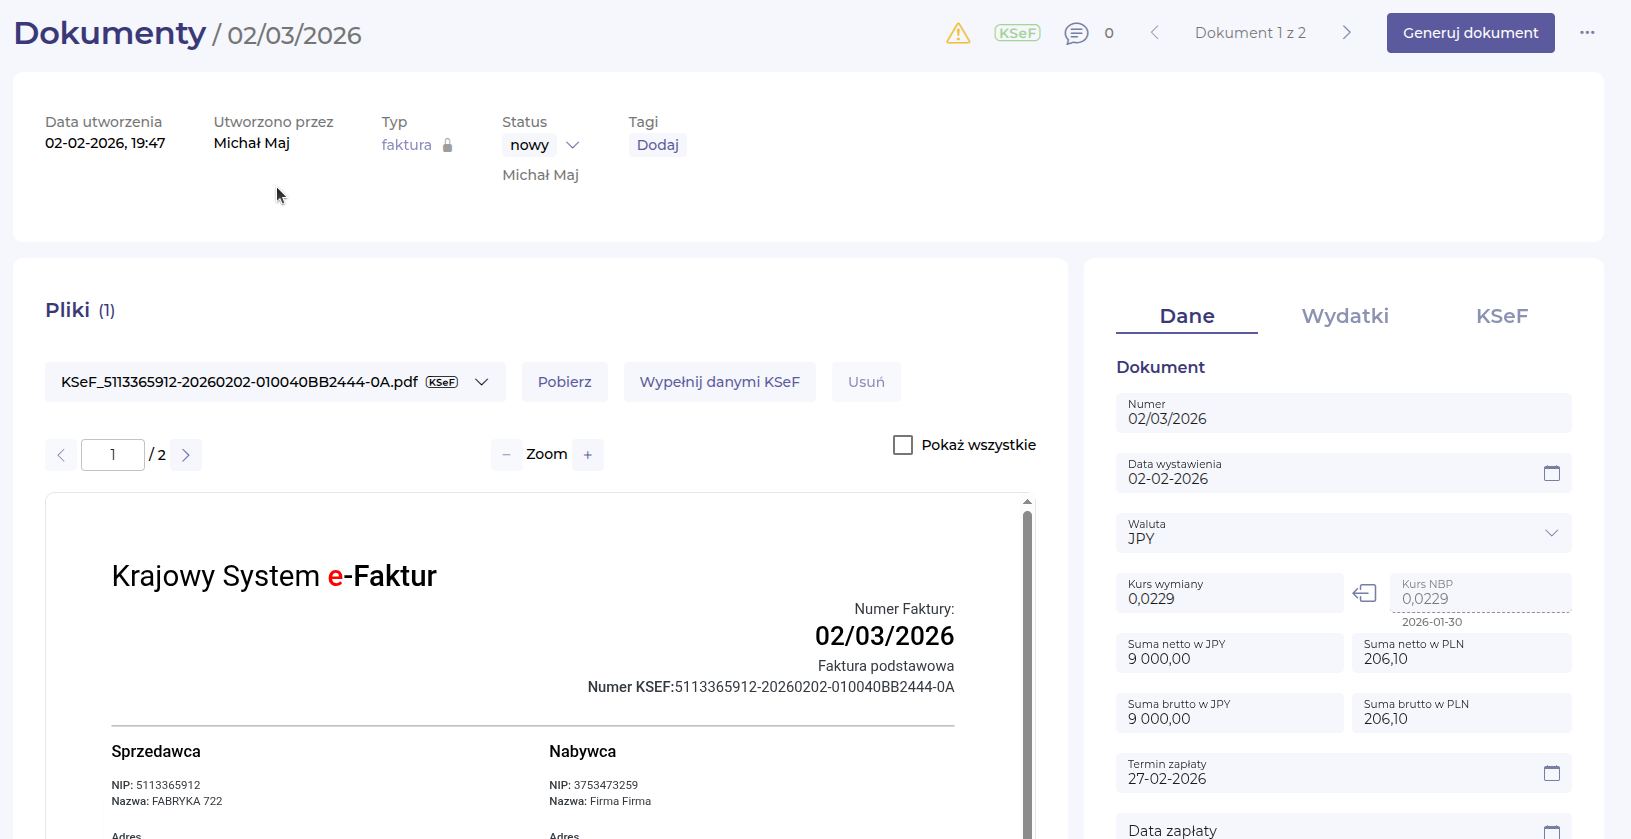Open the file selection dropdown
The height and width of the screenshot is (839, 1631).
(x=275, y=382)
